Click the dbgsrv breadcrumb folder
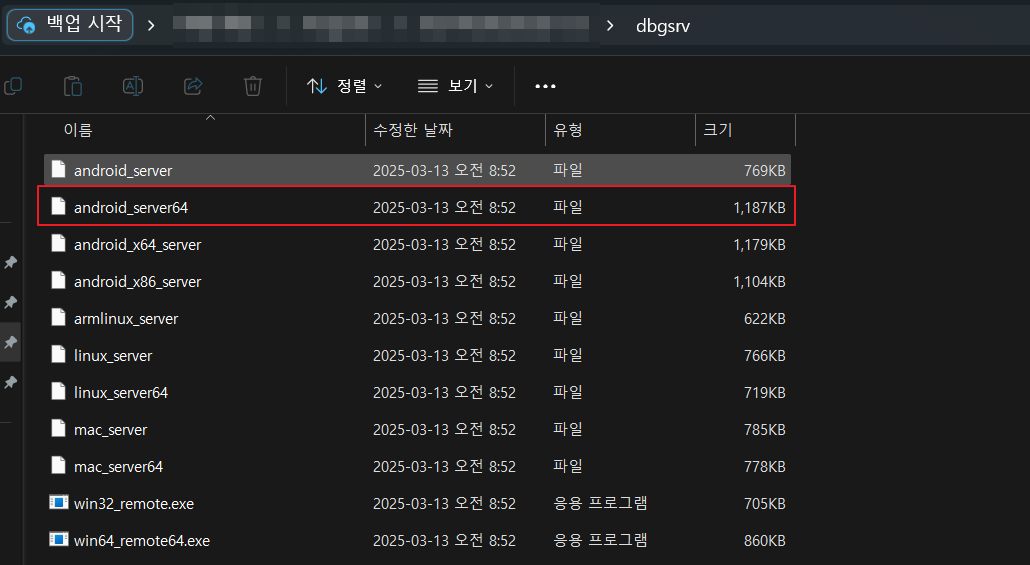This screenshot has height=565, width=1030. click(662, 25)
